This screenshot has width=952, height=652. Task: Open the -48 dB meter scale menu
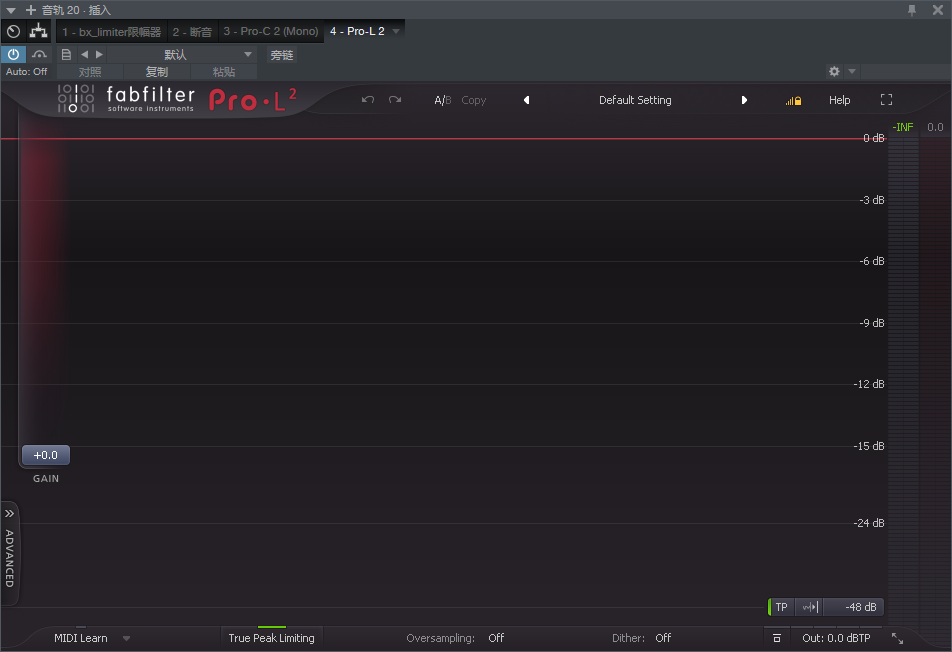click(855, 607)
